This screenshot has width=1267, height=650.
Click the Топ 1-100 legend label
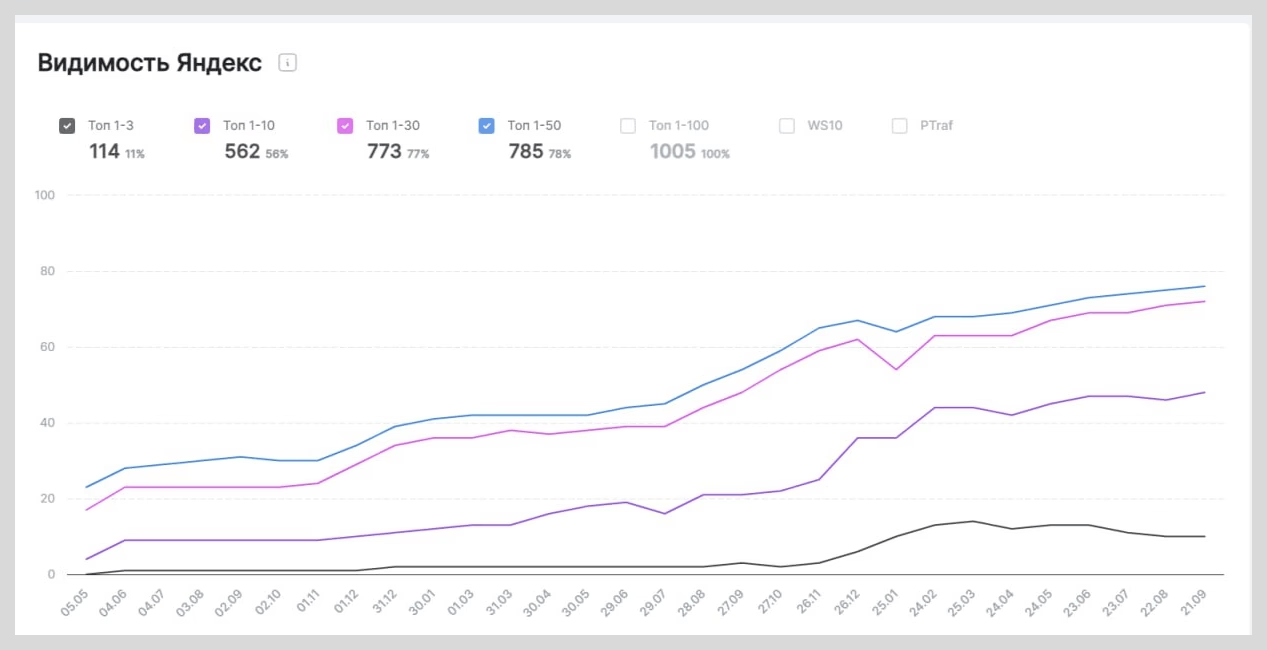pos(678,126)
